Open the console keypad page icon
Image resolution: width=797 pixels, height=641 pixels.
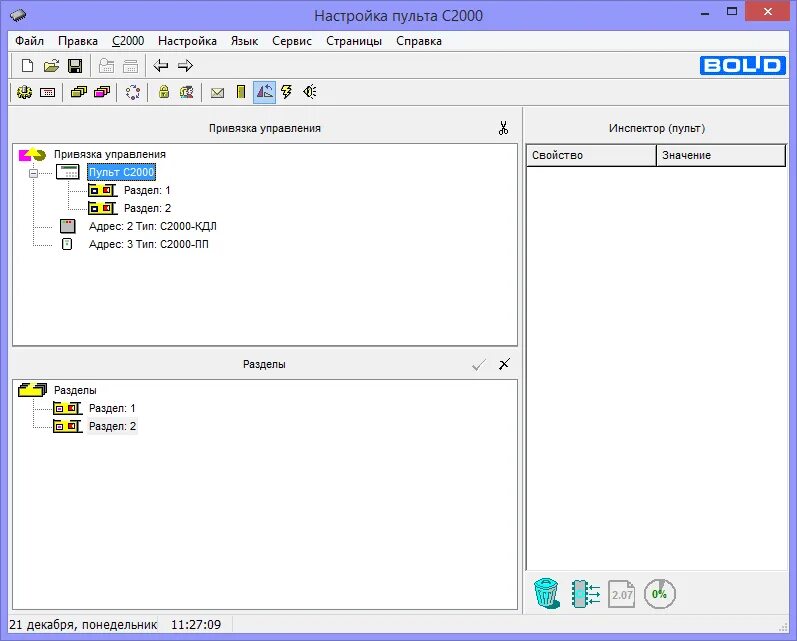point(47,92)
